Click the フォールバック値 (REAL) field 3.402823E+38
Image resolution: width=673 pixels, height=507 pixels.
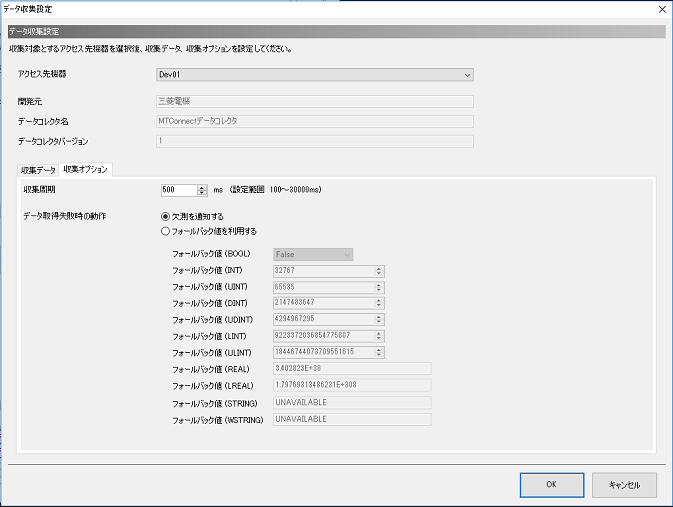tap(352, 368)
